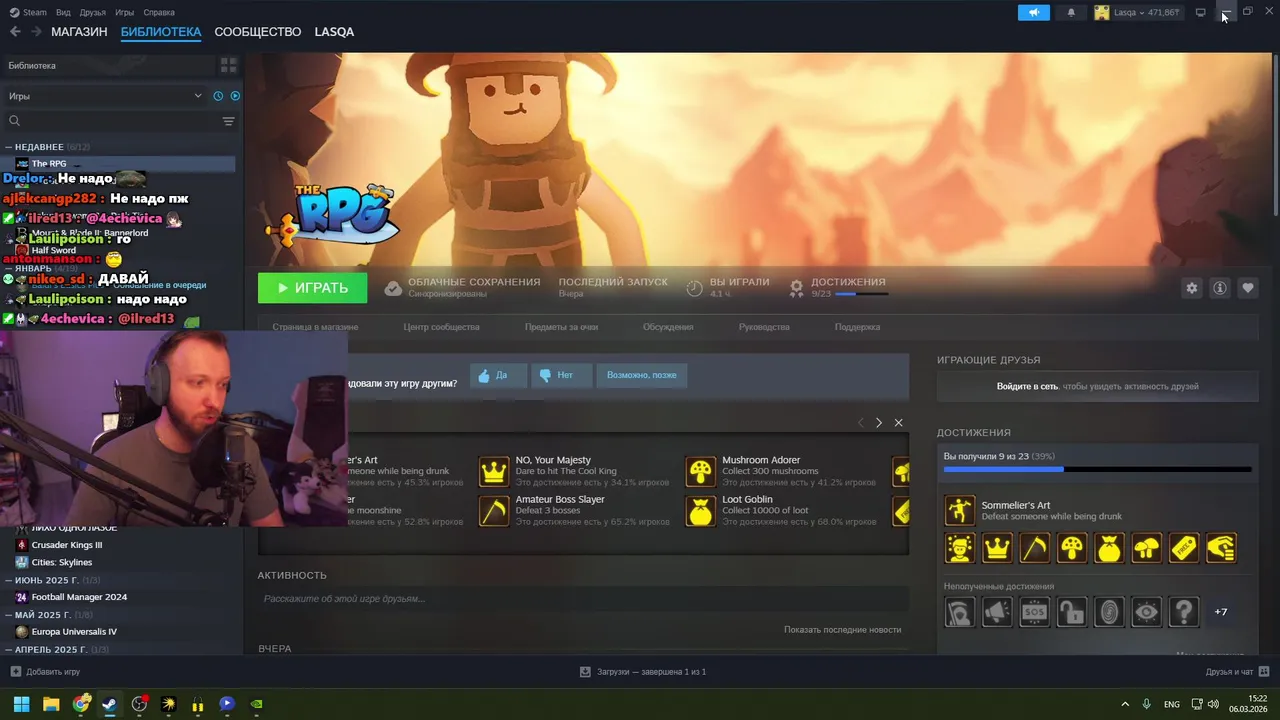The image size is (1280, 720).
Task: Open the МАГАЗИН tab
Action: click(x=79, y=32)
